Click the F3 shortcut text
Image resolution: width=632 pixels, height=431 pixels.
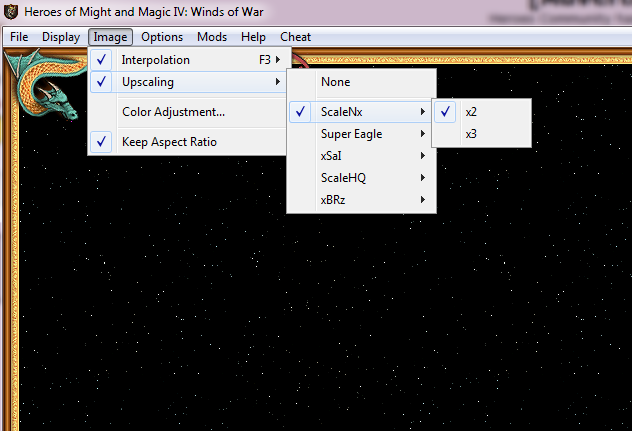pos(264,60)
